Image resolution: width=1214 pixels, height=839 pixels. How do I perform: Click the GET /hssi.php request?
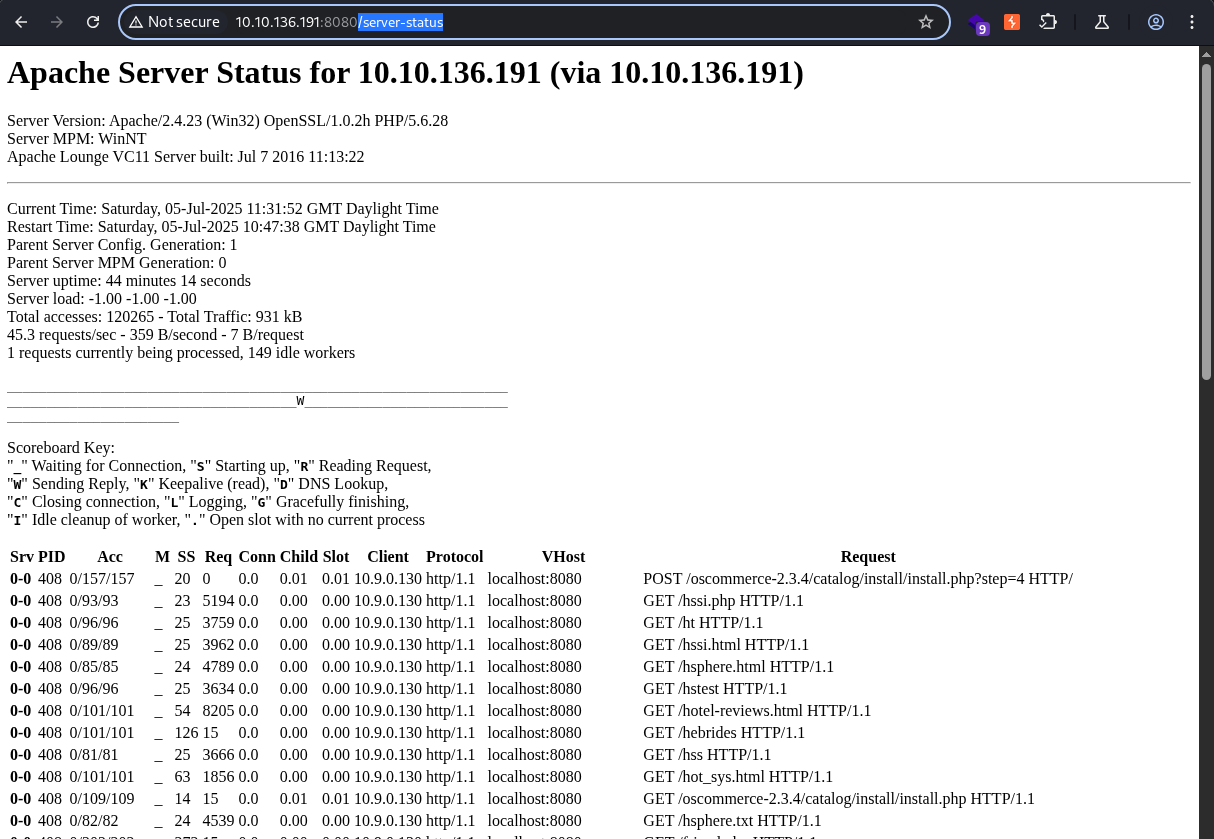[723, 601]
